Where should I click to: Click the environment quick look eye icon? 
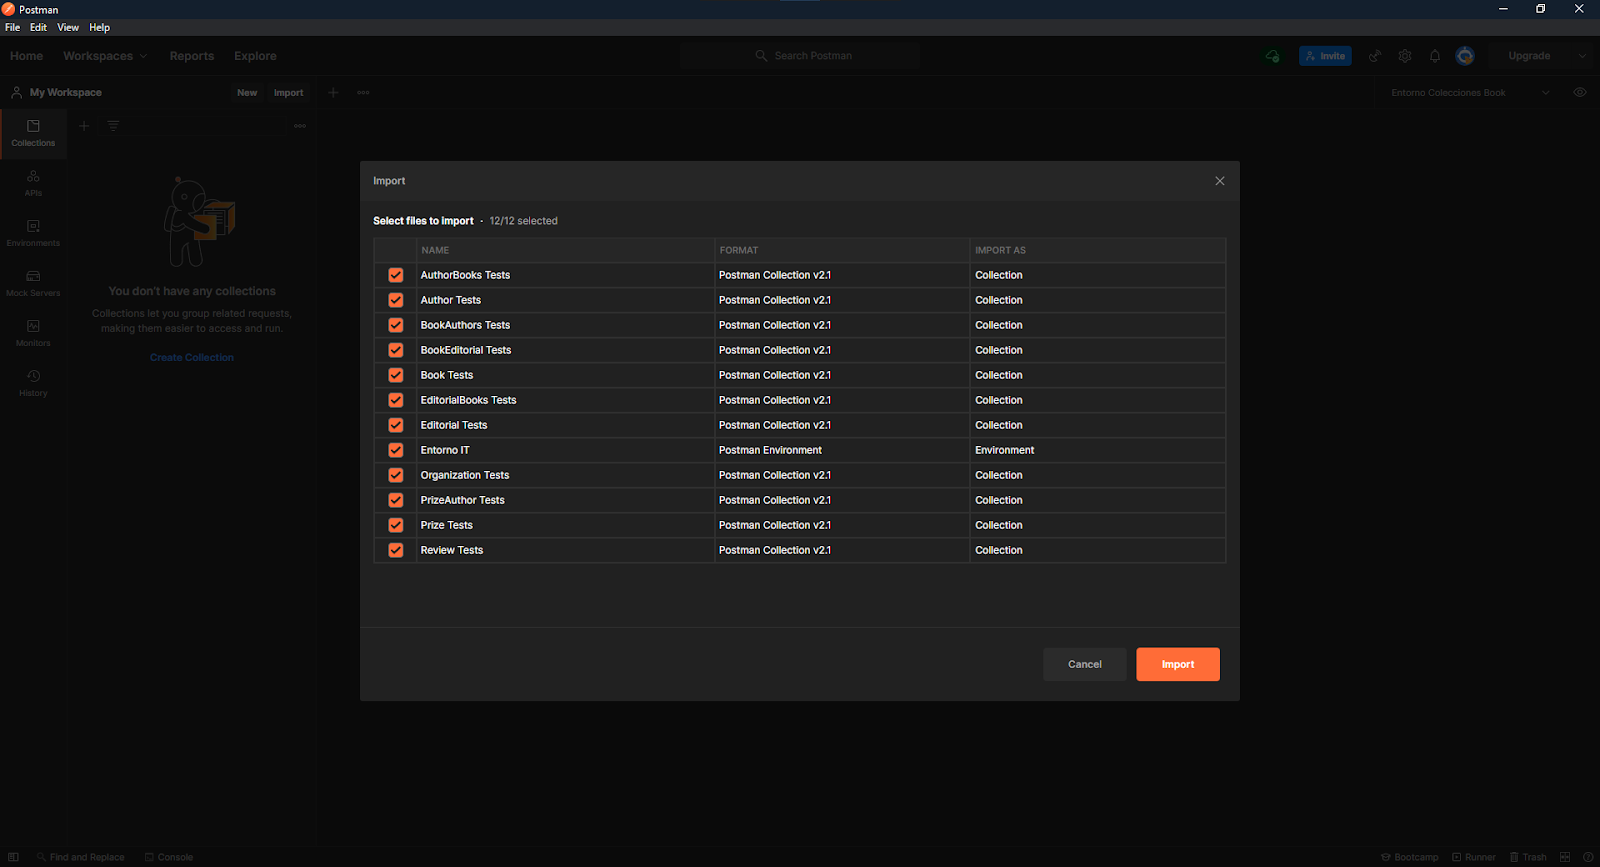coord(1580,93)
